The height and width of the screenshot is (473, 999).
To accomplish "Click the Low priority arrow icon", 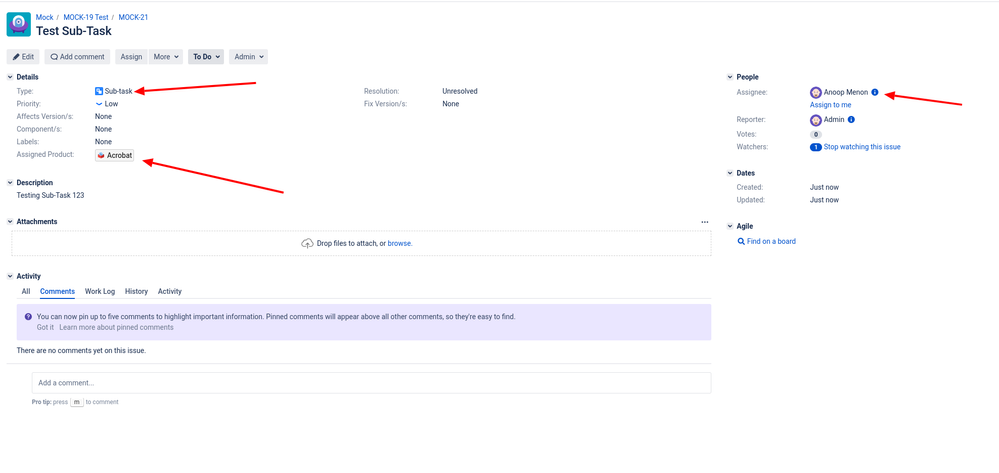I will click(99, 103).
